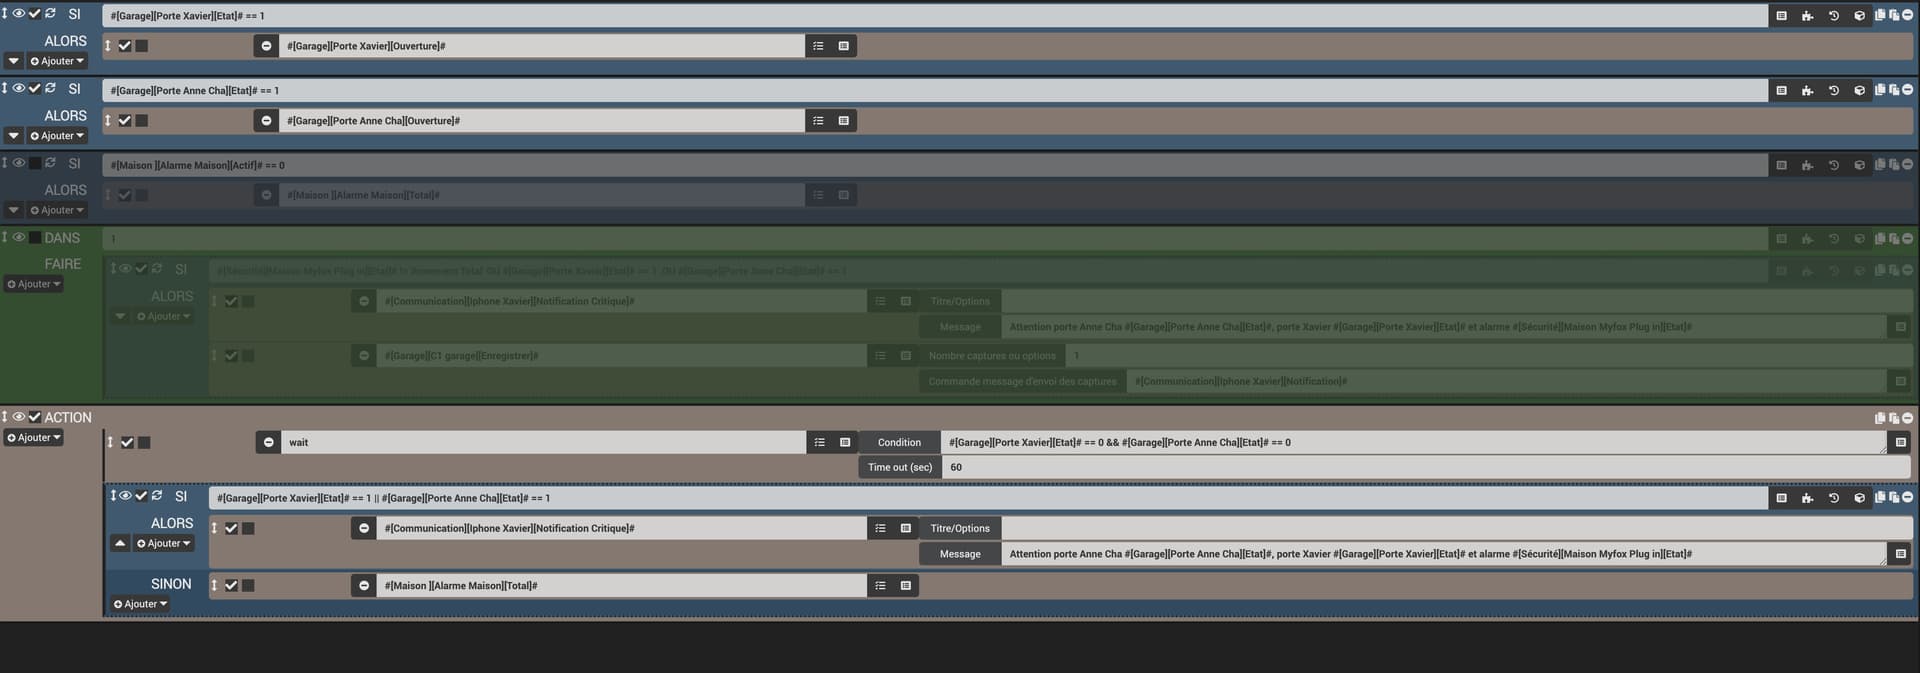Insert equipment via puzzle icon in Porte Xavier SI

click(x=1807, y=16)
